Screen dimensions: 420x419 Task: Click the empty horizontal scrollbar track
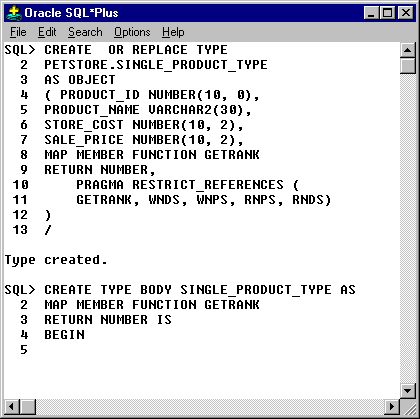[210, 407]
